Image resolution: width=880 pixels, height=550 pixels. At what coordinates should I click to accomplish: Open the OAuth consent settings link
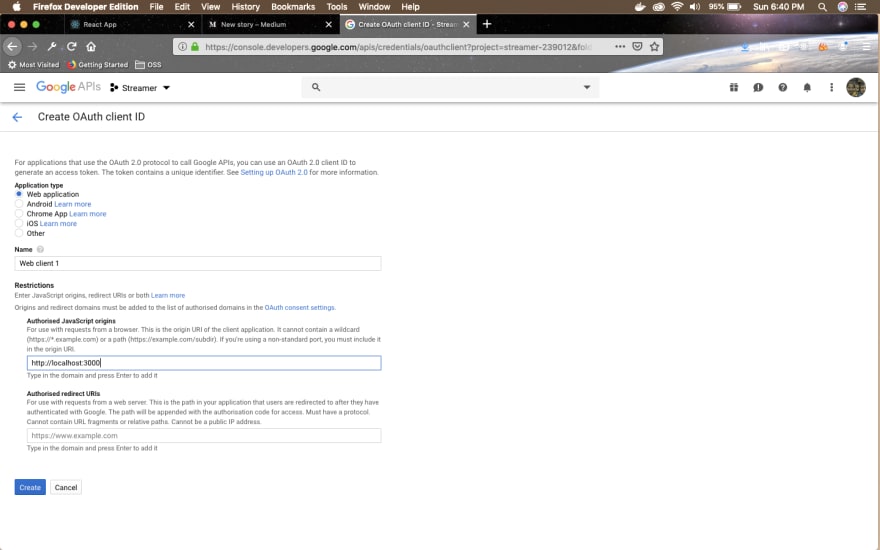click(x=299, y=308)
